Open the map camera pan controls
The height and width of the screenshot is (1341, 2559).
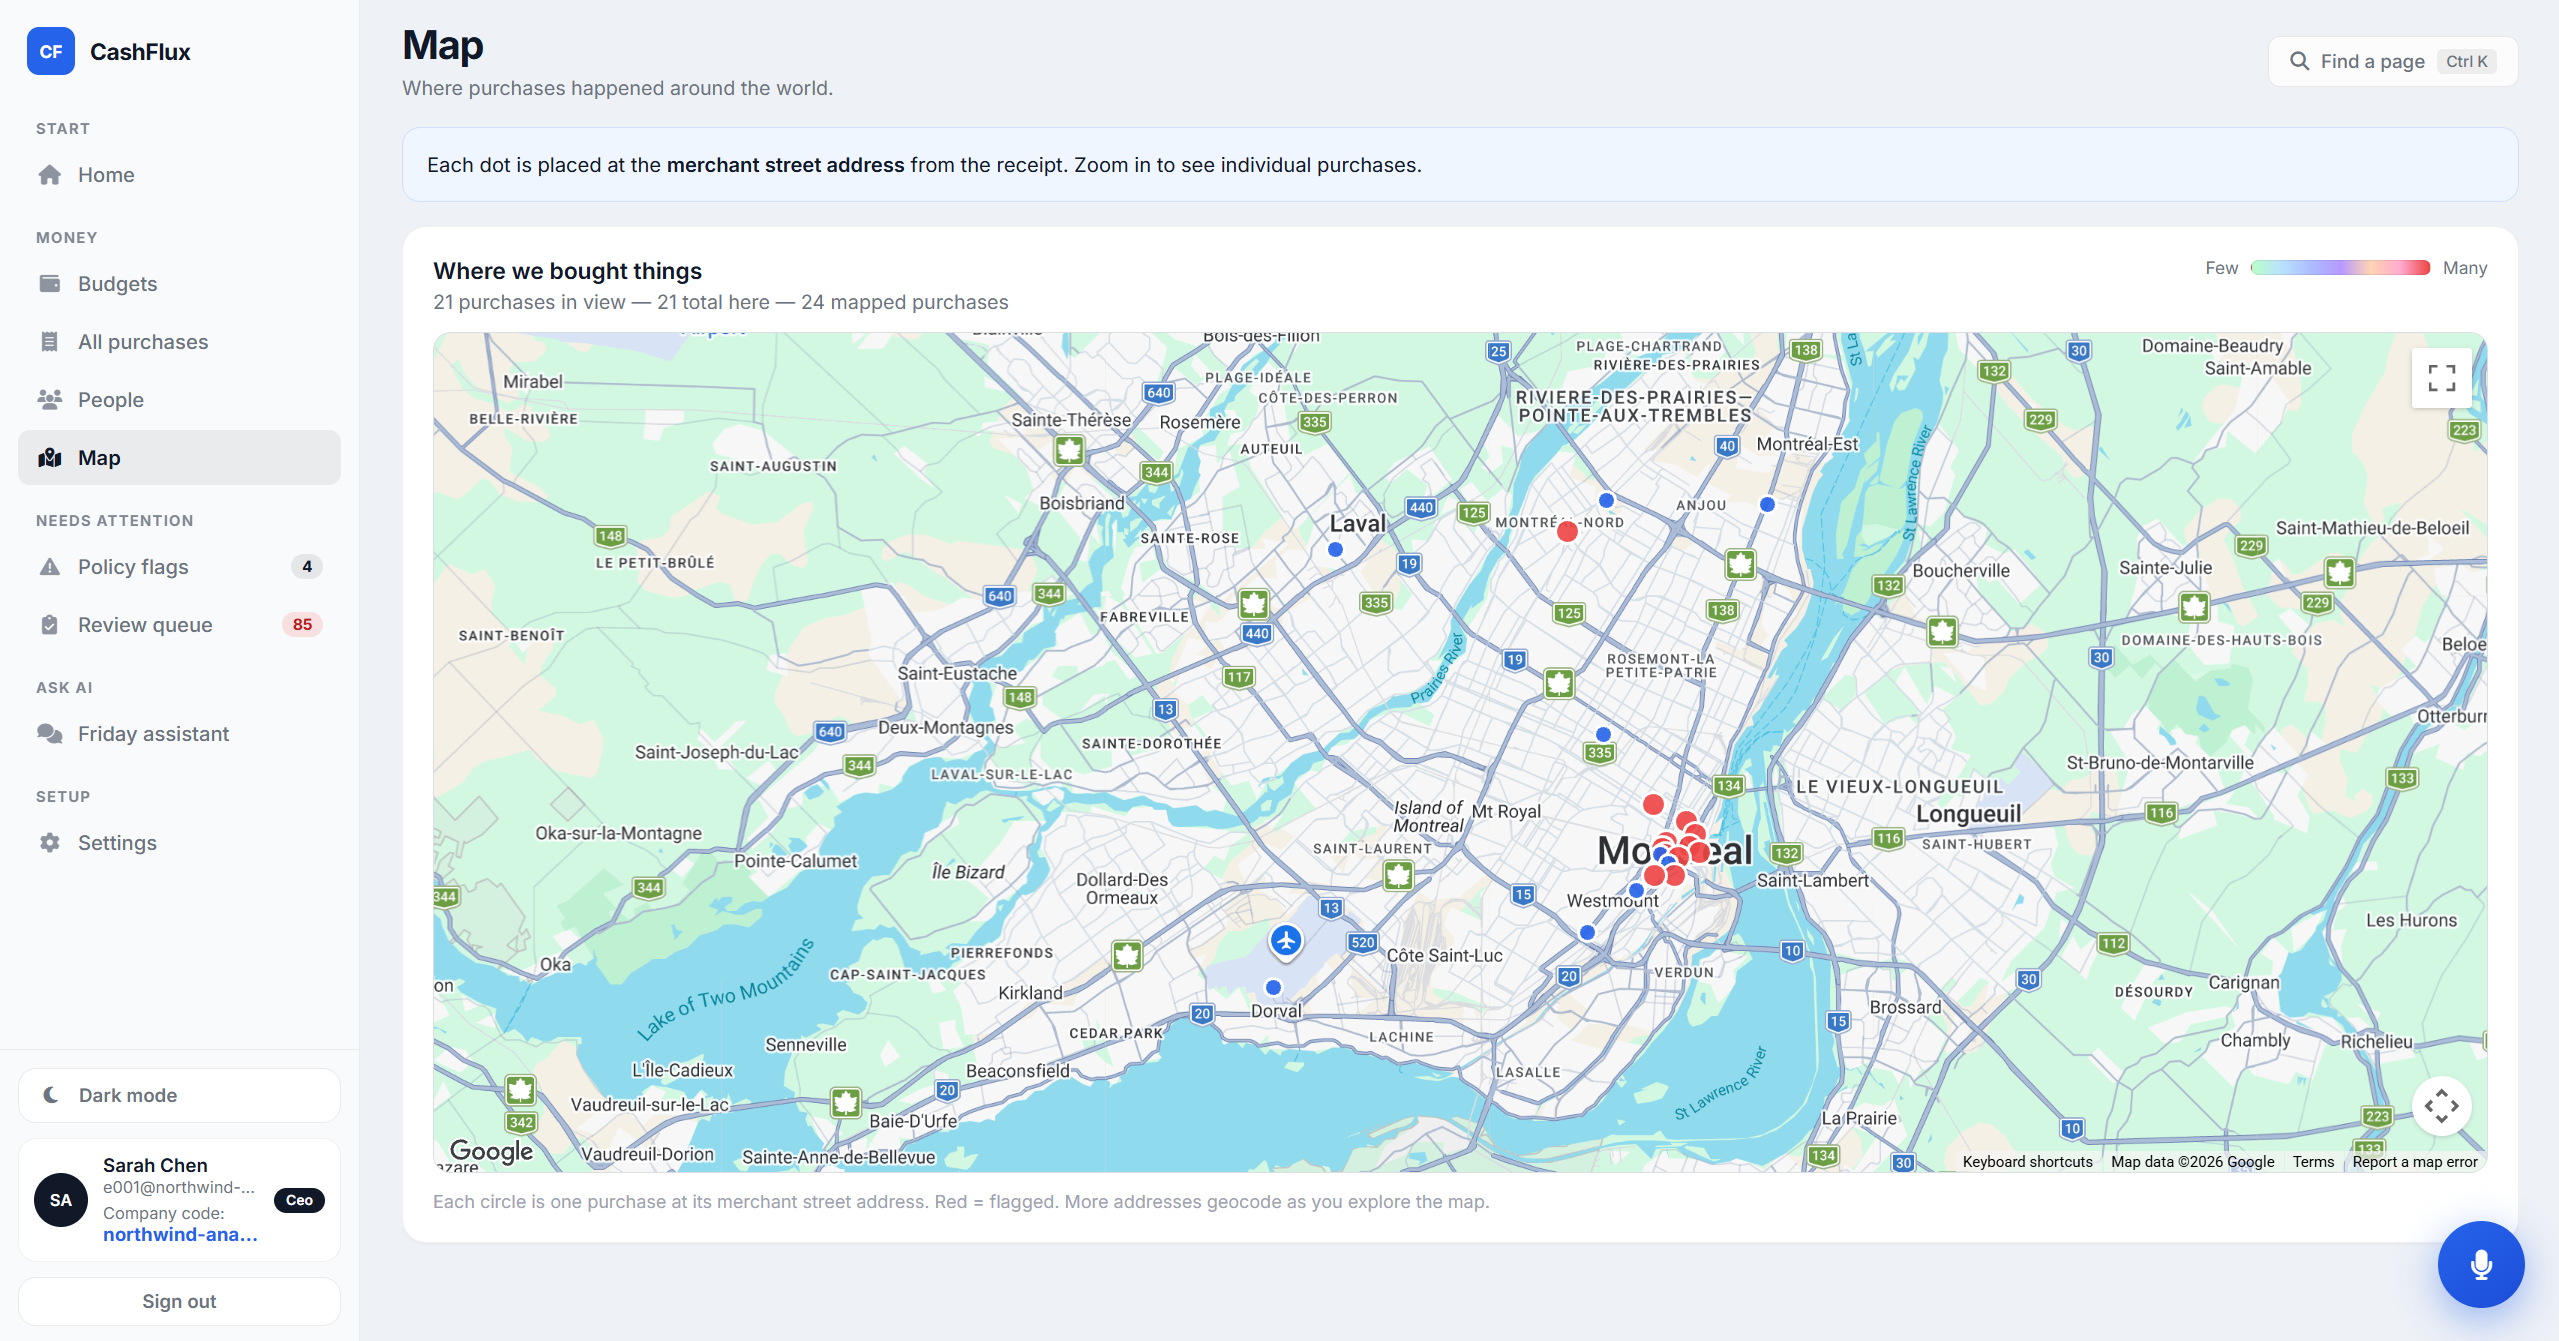point(2441,1106)
